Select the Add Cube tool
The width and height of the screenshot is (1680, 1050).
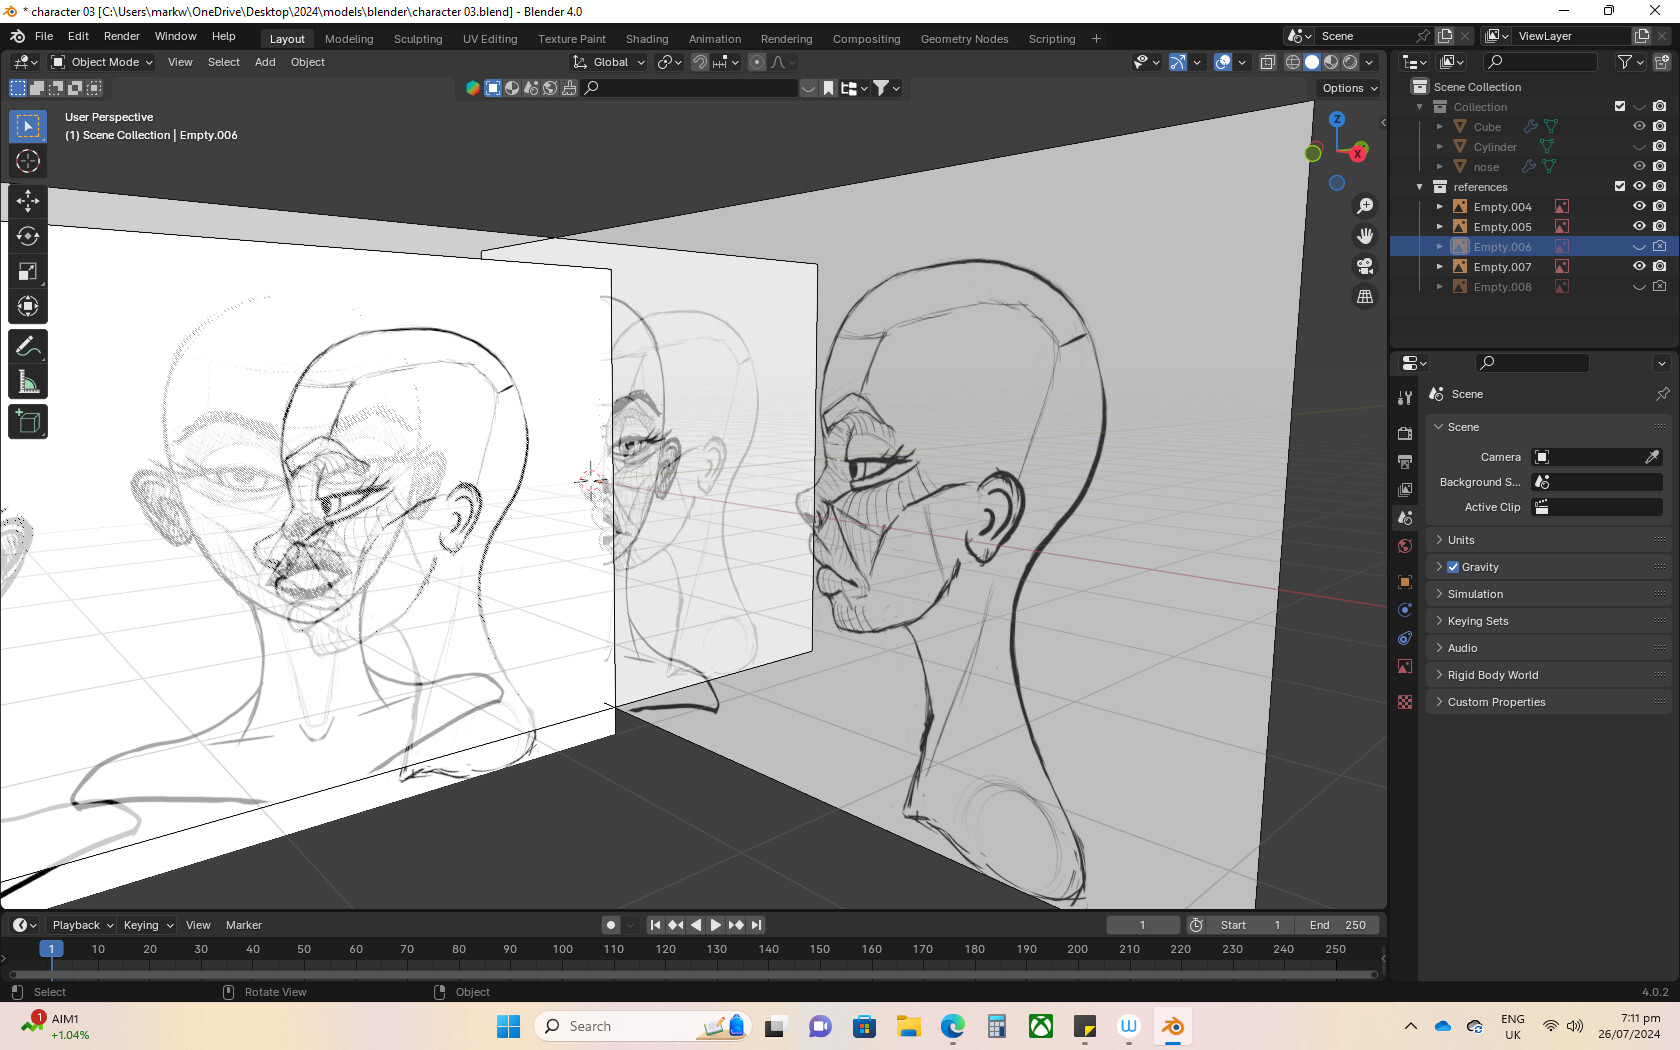click(28, 421)
